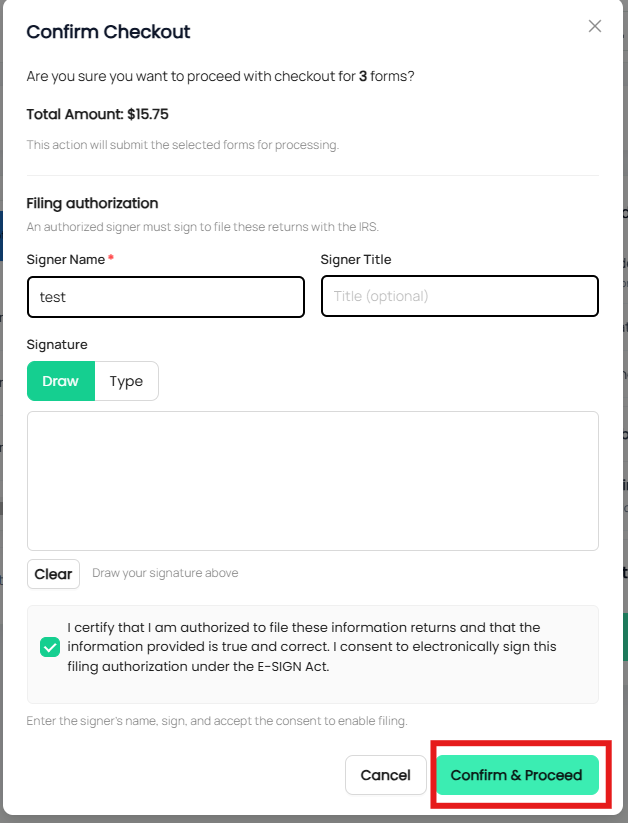Click the Confirm Checkout heading
Image resolution: width=628 pixels, height=823 pixels.
[108, 31]
